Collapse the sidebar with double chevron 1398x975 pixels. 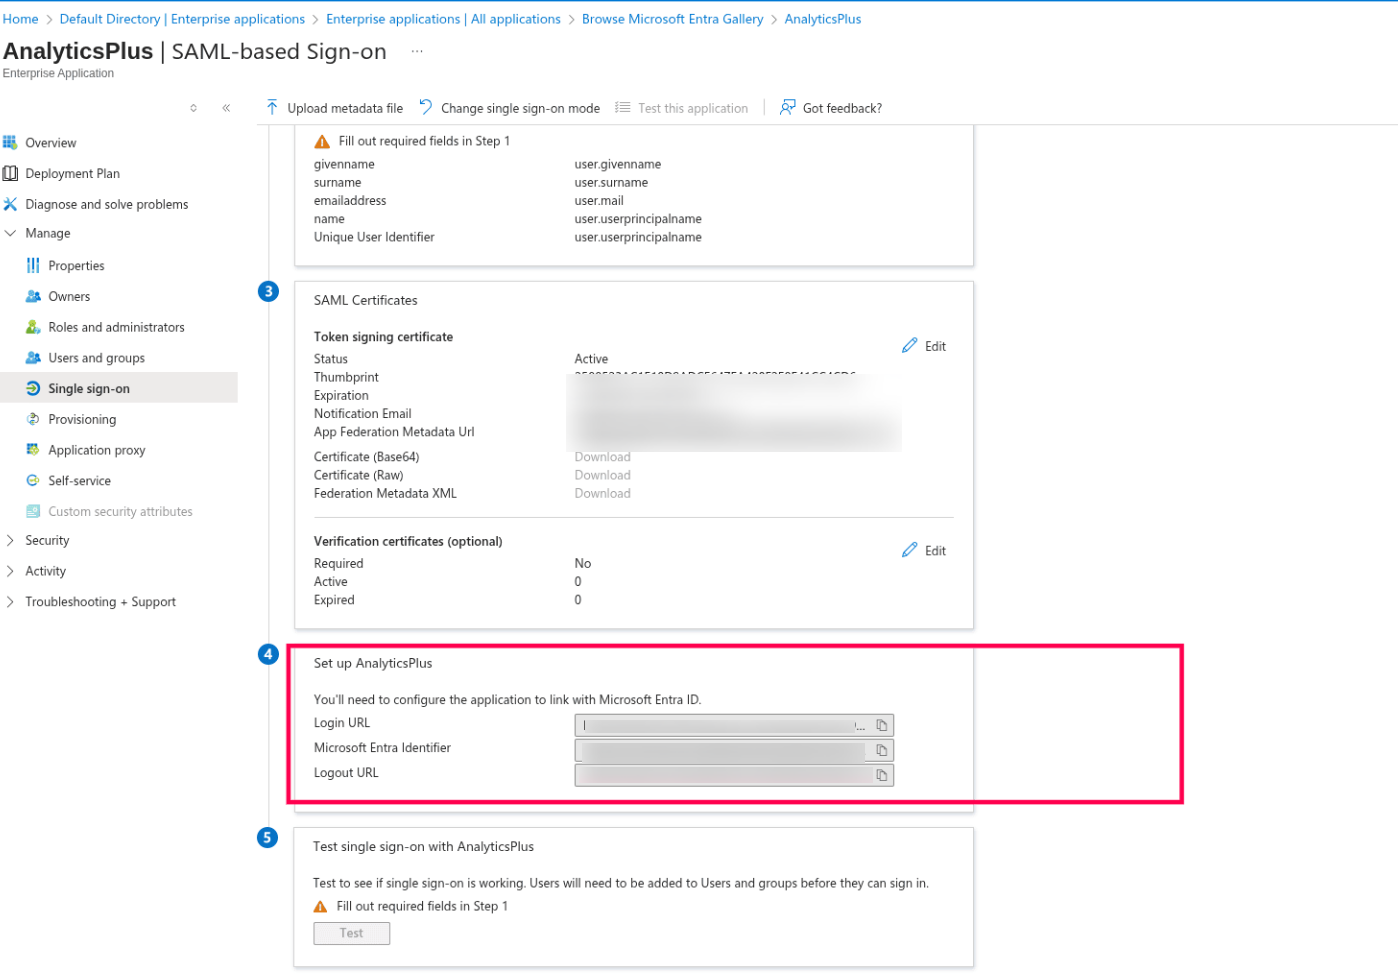coord(226,108)
